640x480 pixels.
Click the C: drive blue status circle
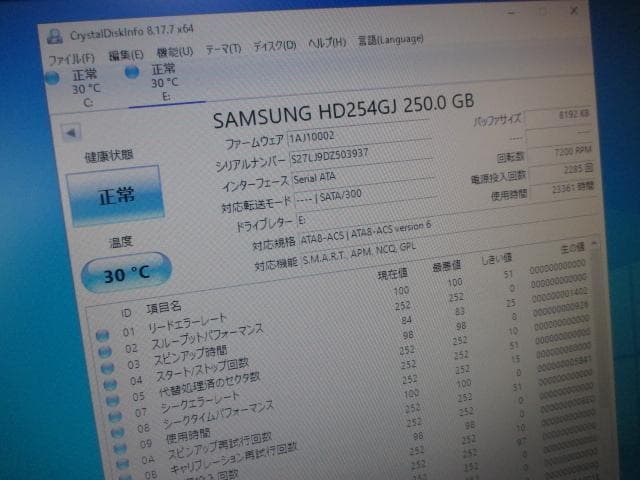[52, 78]
